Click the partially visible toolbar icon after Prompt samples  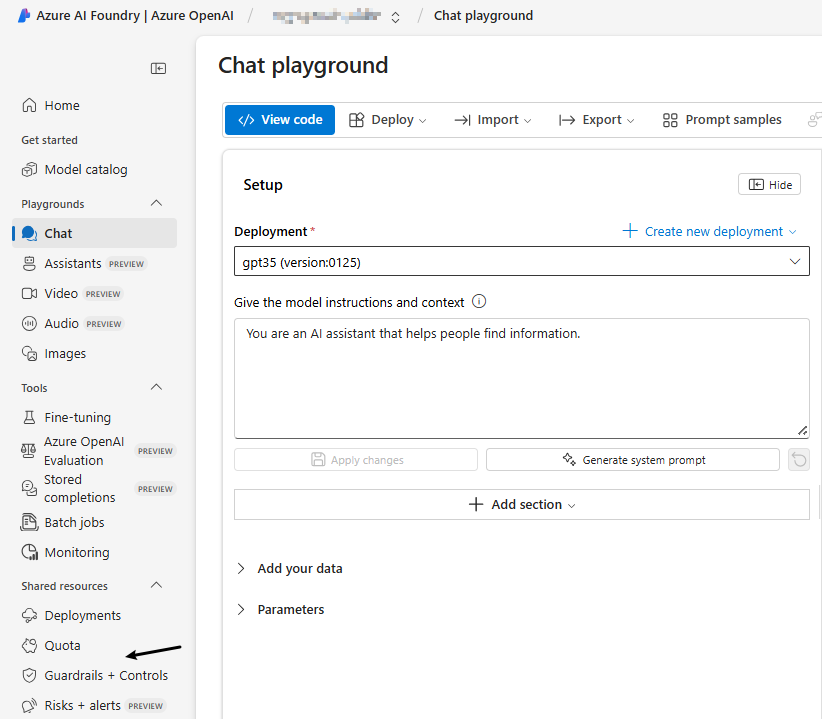[815, 120]
